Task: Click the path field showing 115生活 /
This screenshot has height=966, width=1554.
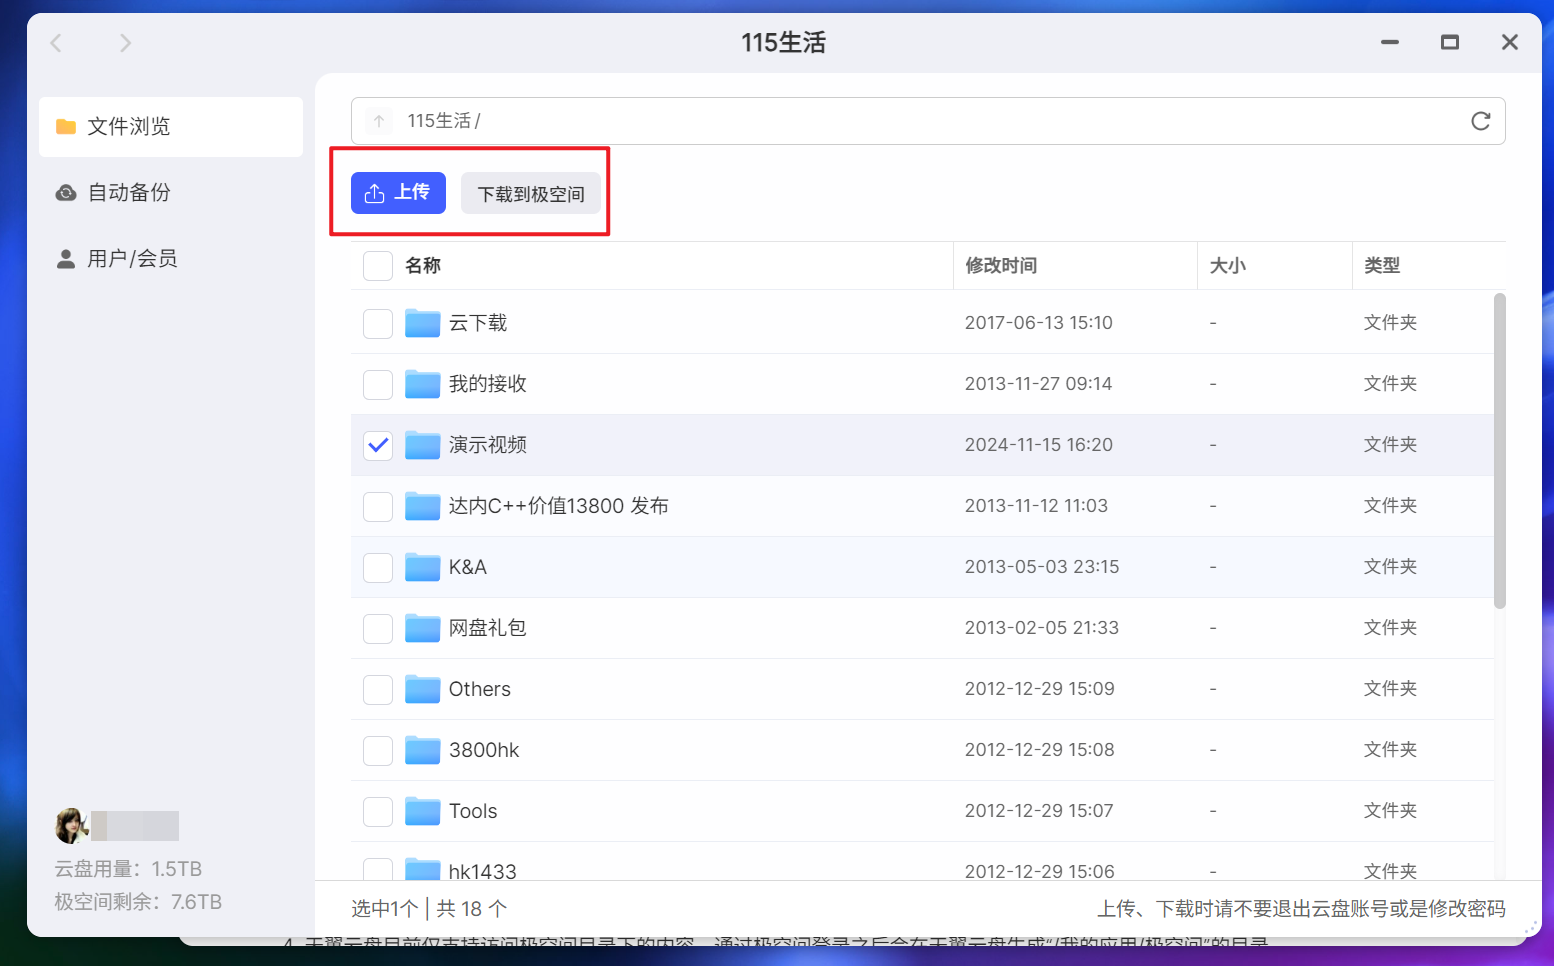Action: (928, 121)
